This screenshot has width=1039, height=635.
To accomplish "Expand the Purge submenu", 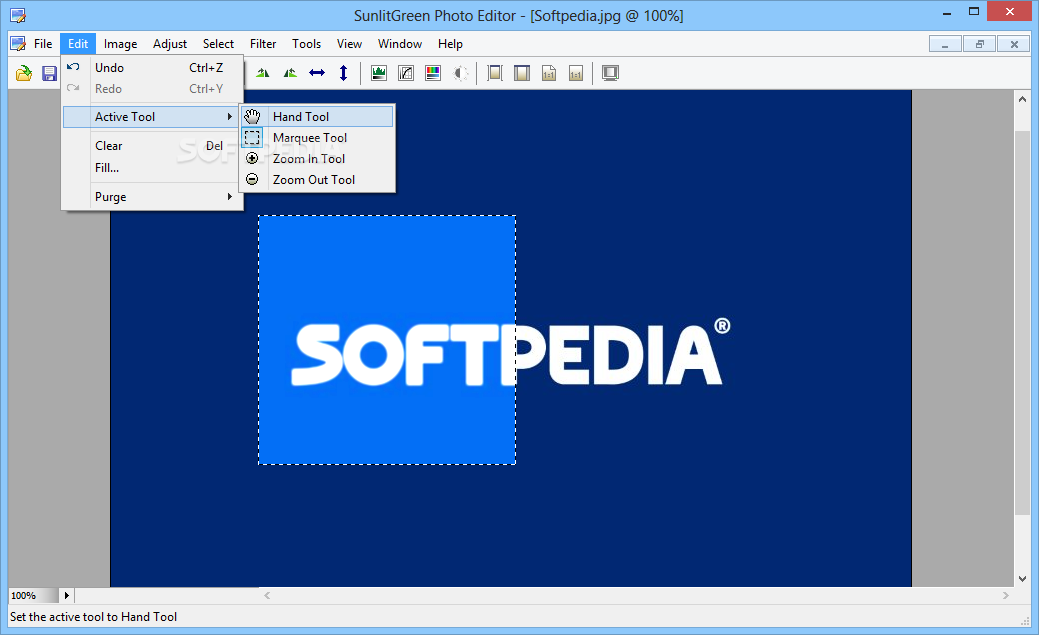I will click(x=152, y=197).
